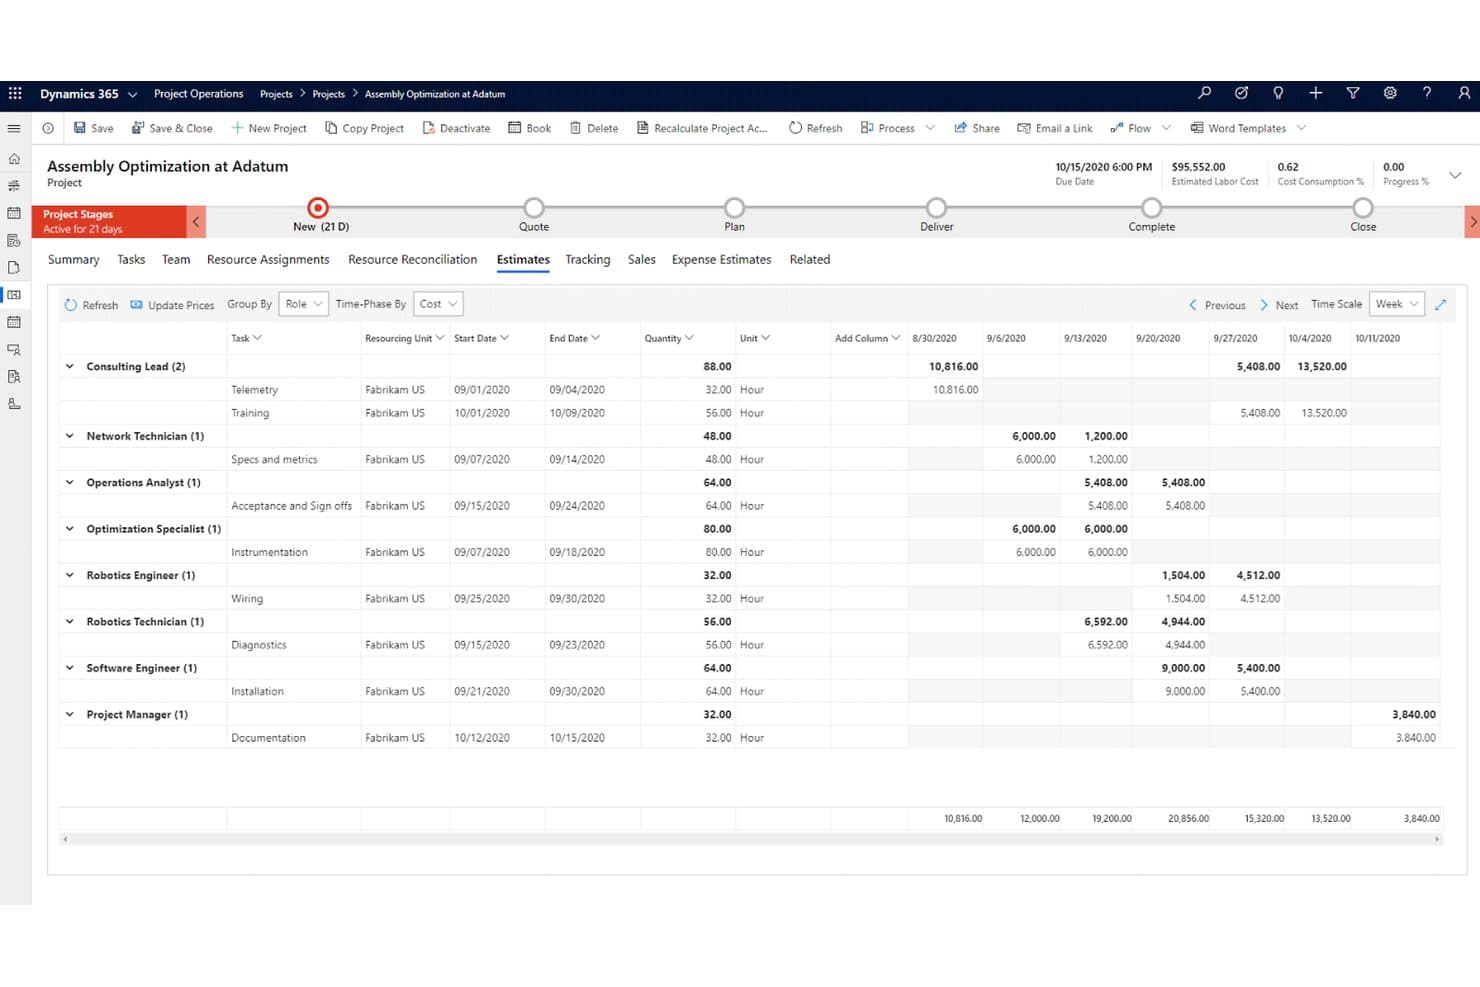Click the search magnifier icon
The height and width of the screenshot is (987, 1480).
tap(1205, 93)
